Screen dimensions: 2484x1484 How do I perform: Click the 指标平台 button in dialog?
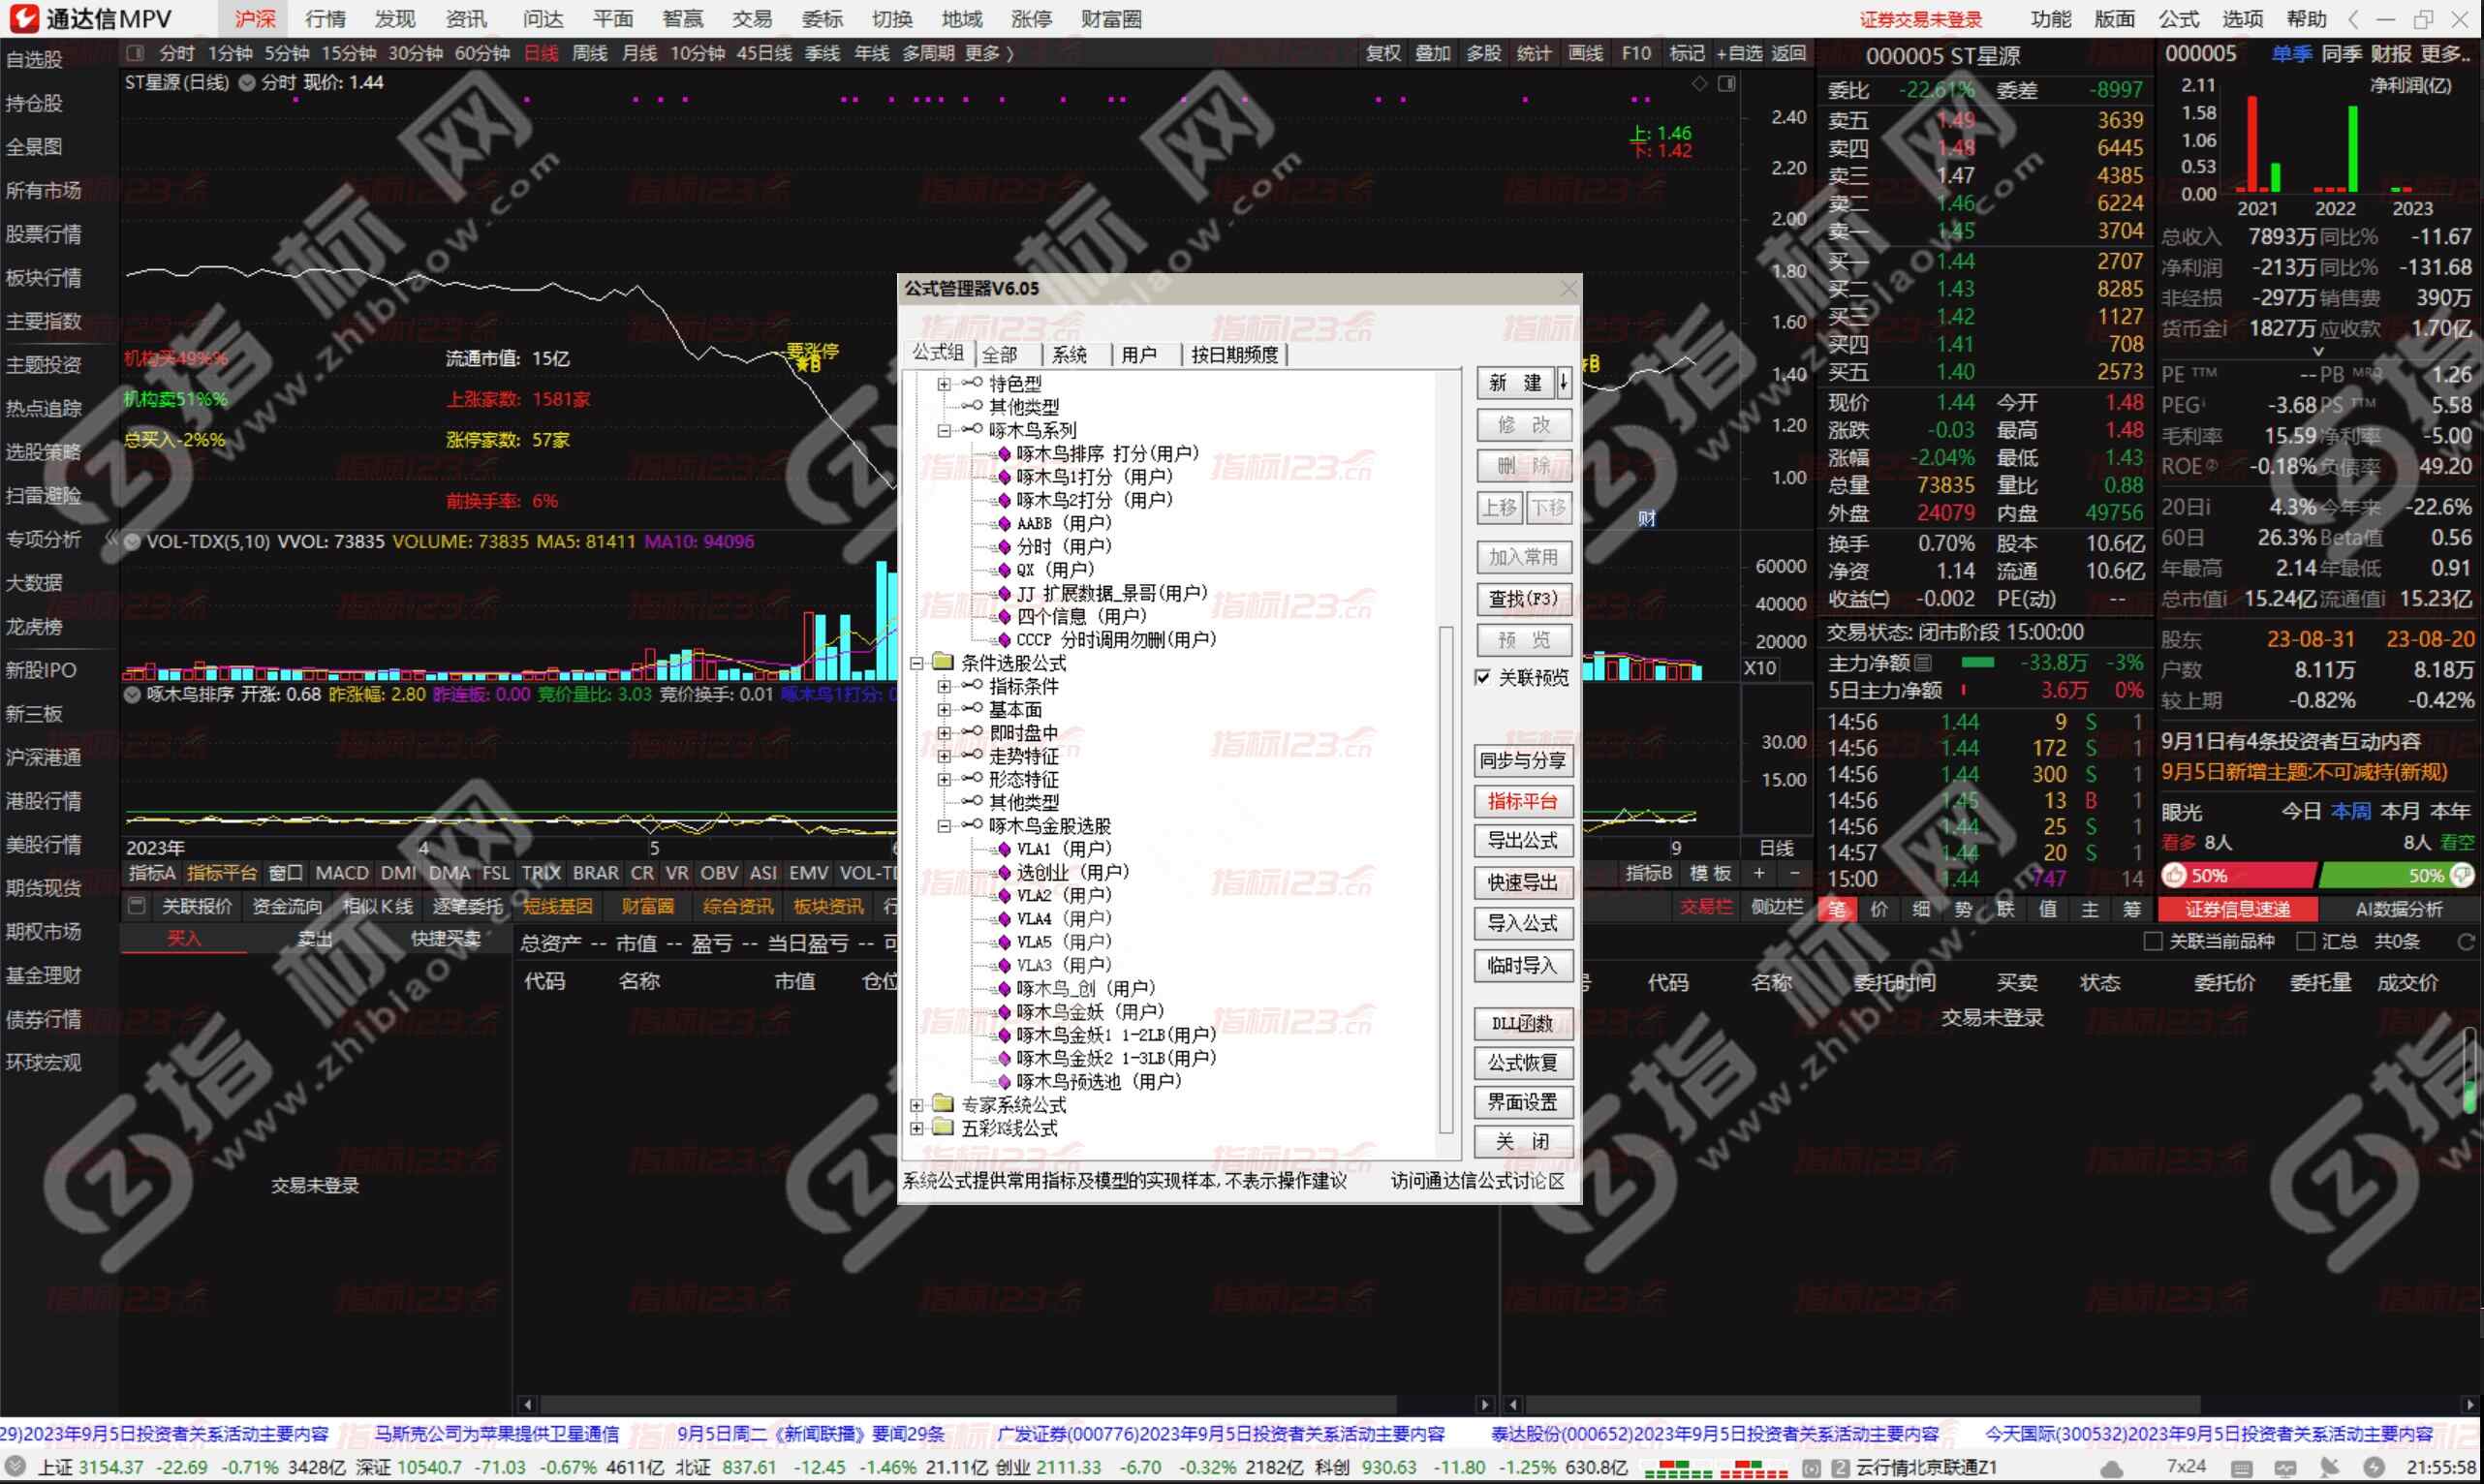click(x=1522, y=801)
